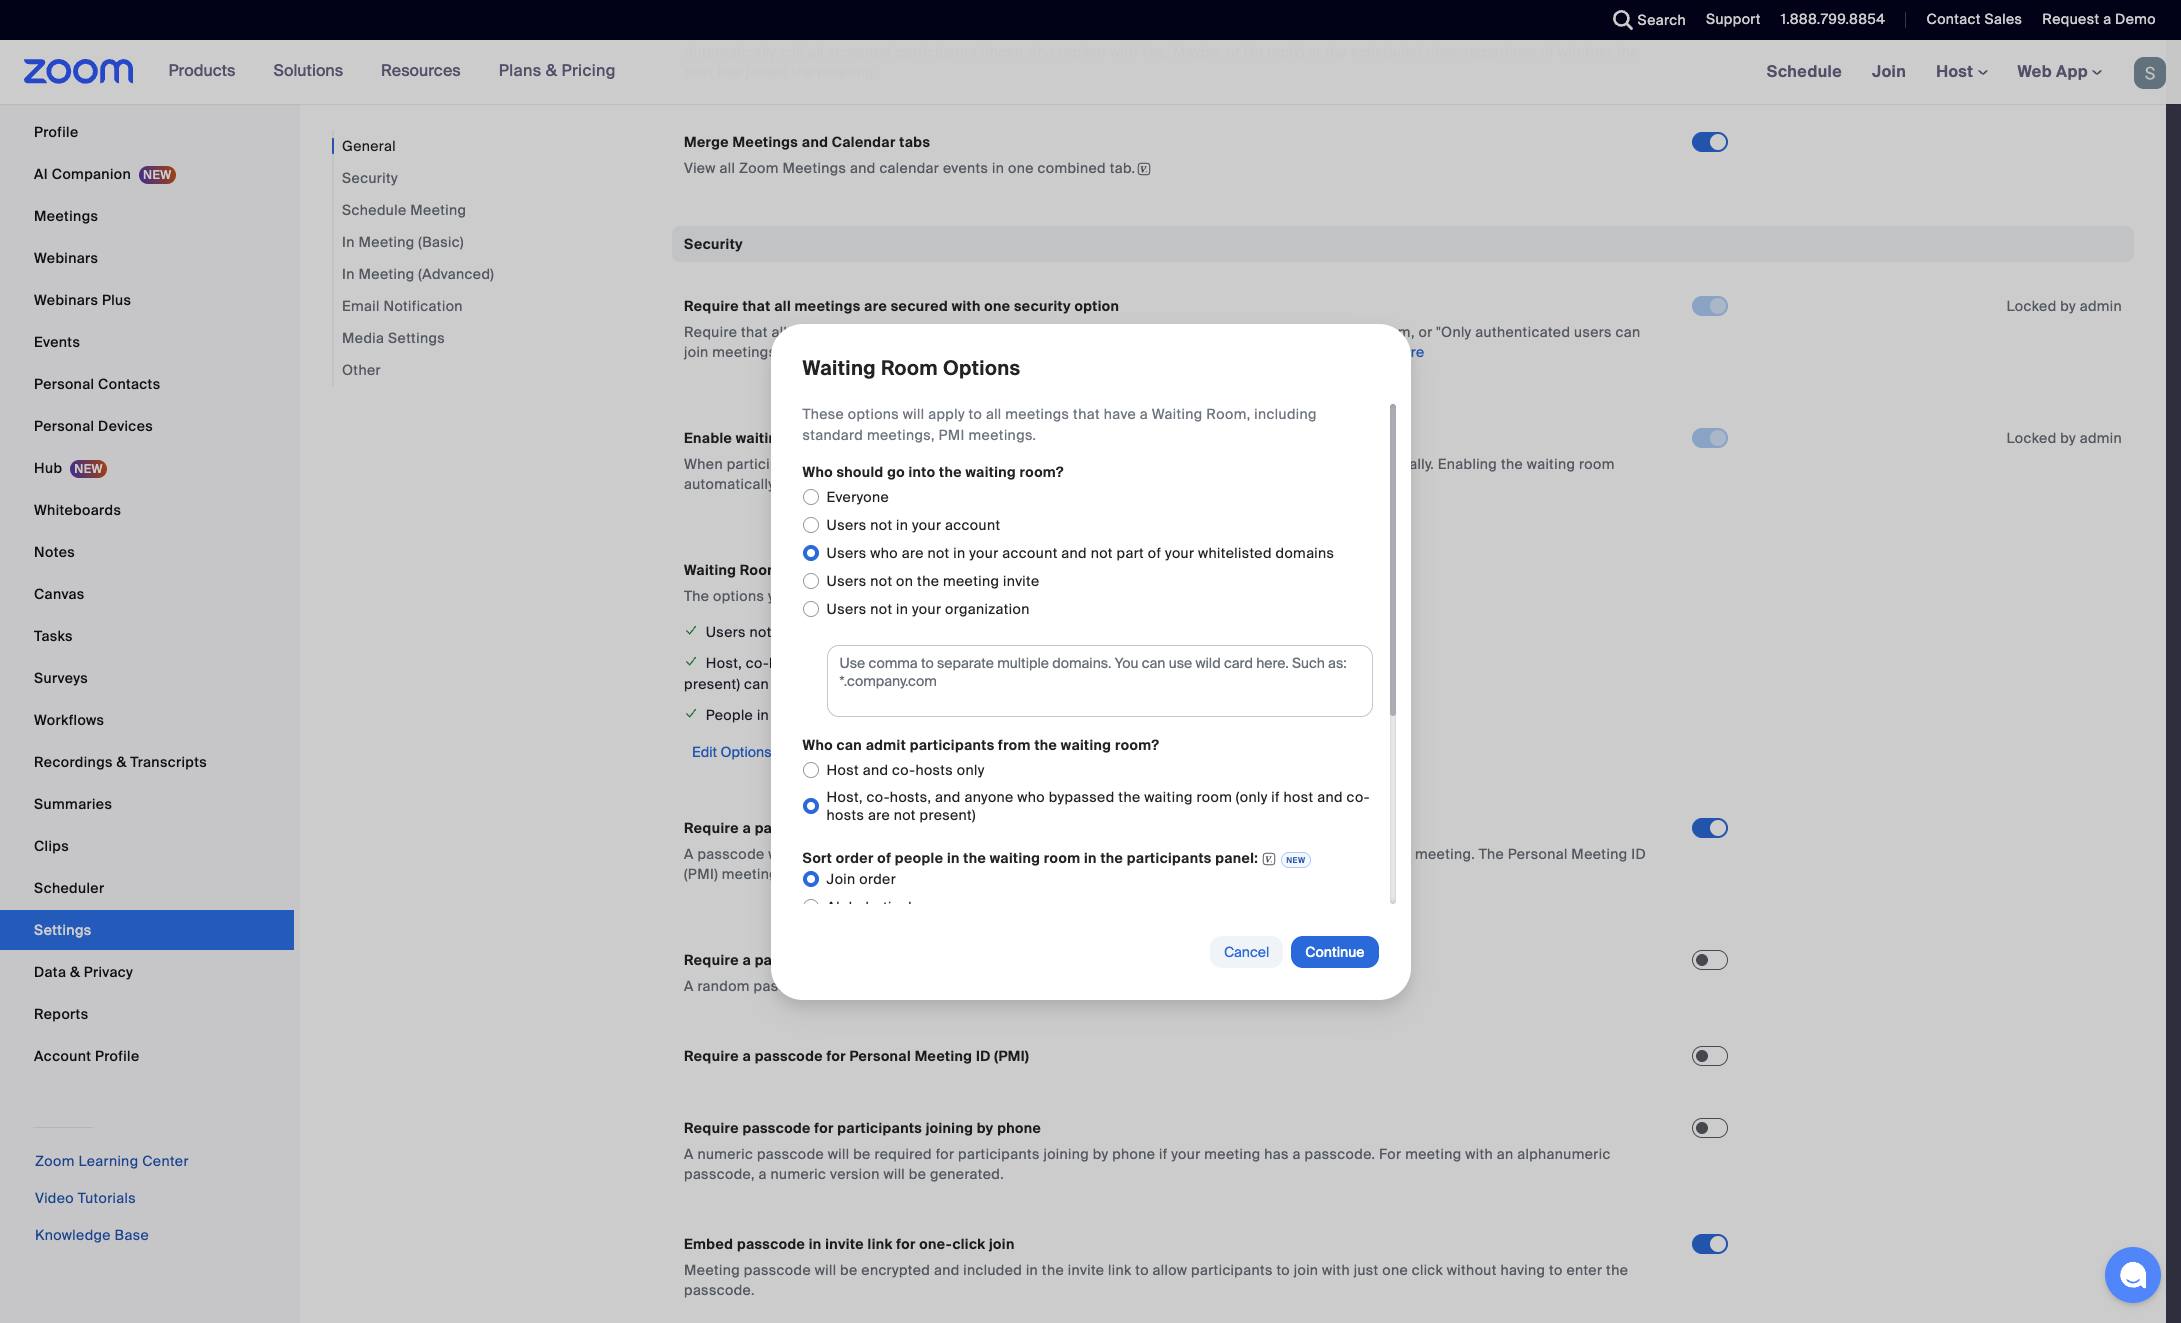Toggle Merge Meetings and Calendar tabs switch

tap(1709, 142)
